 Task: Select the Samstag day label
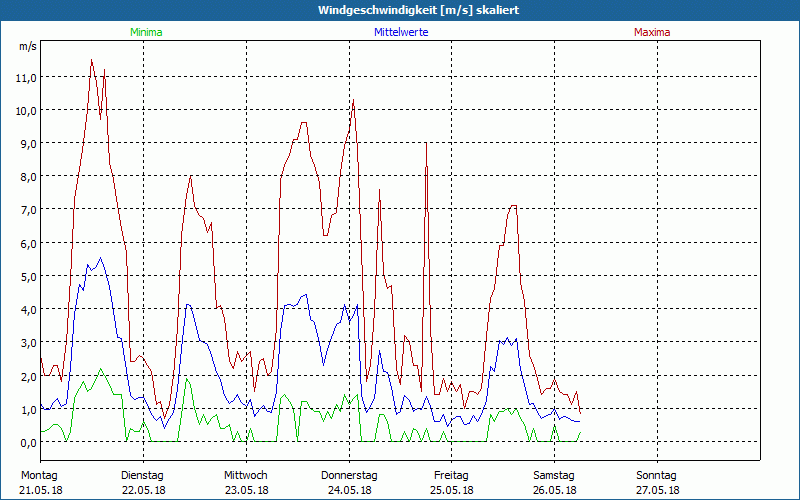pos(554,475)
